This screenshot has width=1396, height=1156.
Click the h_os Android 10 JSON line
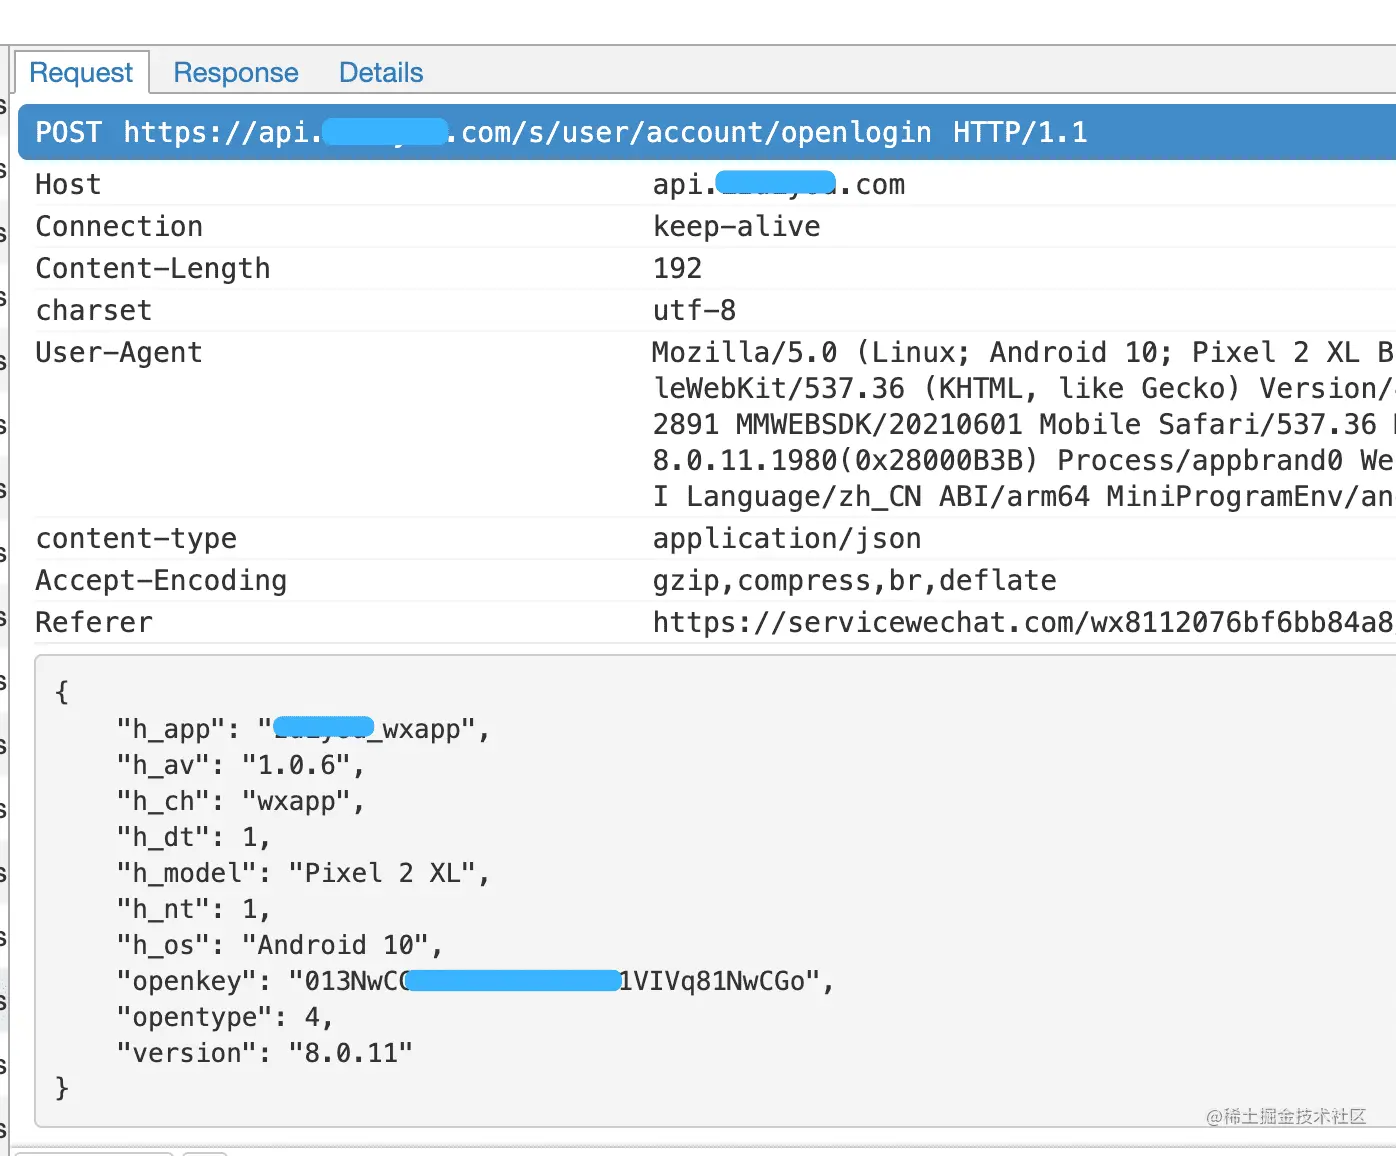coord(279,946)
